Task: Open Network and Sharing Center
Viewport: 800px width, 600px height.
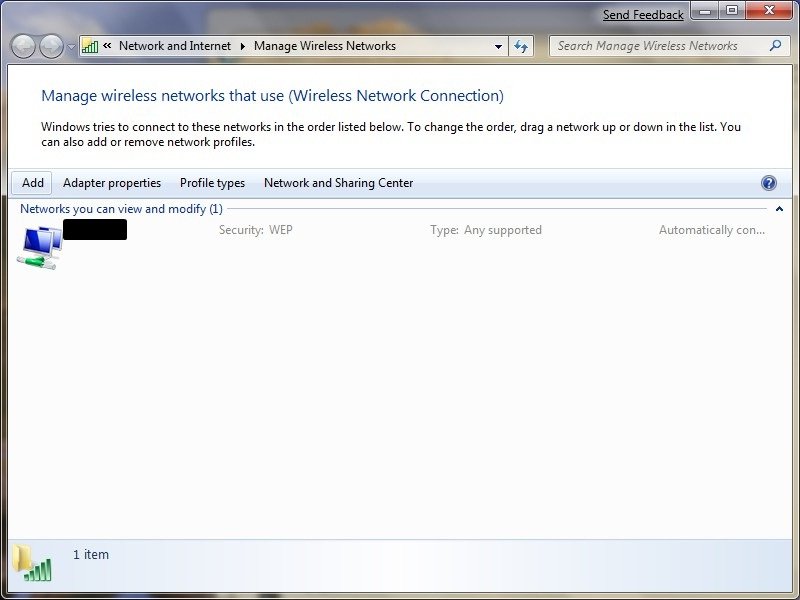Action: point(338,183)
